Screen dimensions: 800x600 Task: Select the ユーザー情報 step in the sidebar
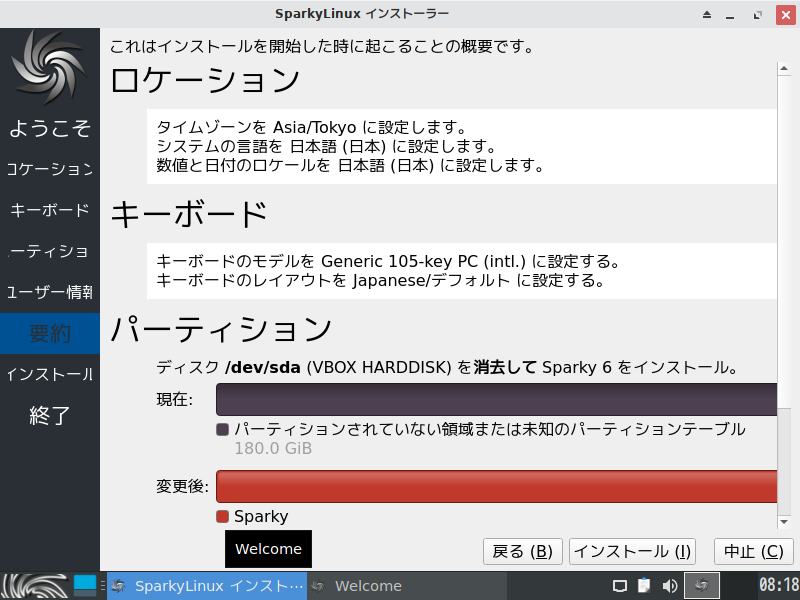[x=50, y=292]
